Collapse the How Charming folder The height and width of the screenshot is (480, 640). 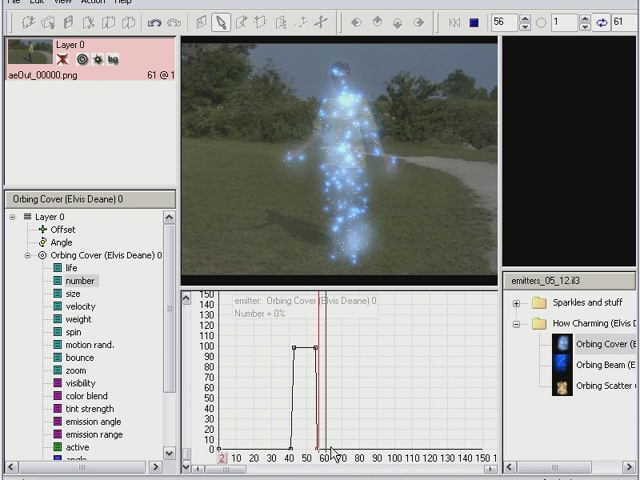(516, 324)
